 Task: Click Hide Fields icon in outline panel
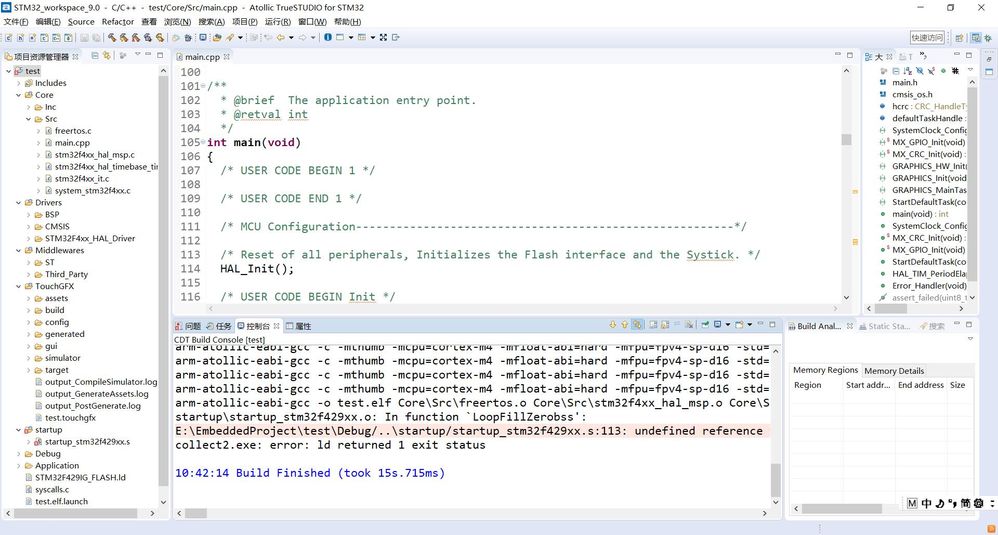[920, 71]
